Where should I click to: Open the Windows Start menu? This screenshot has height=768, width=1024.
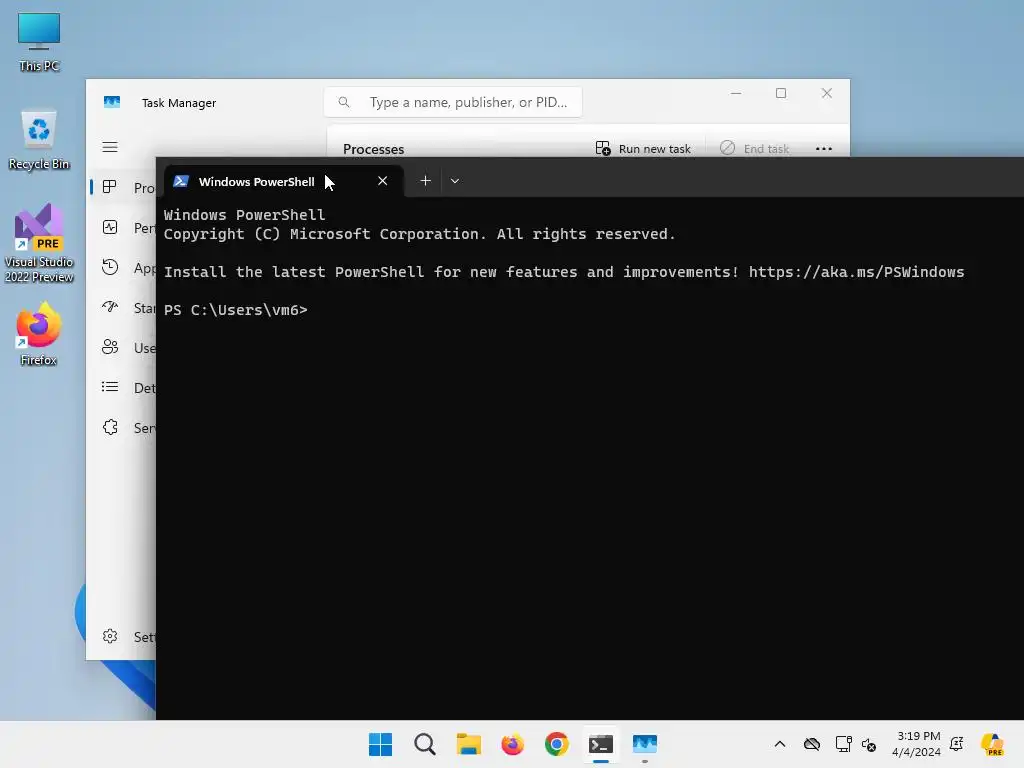click(380, 744)
